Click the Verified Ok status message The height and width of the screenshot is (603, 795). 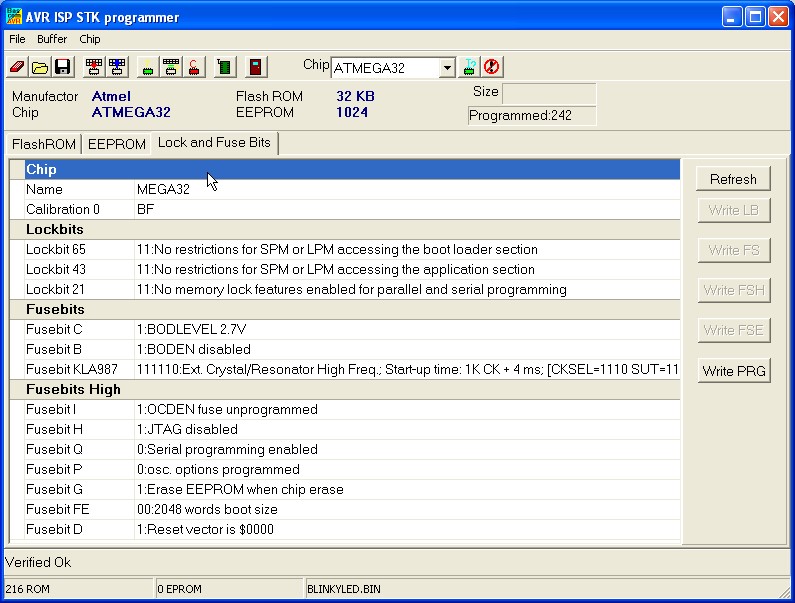38,562
